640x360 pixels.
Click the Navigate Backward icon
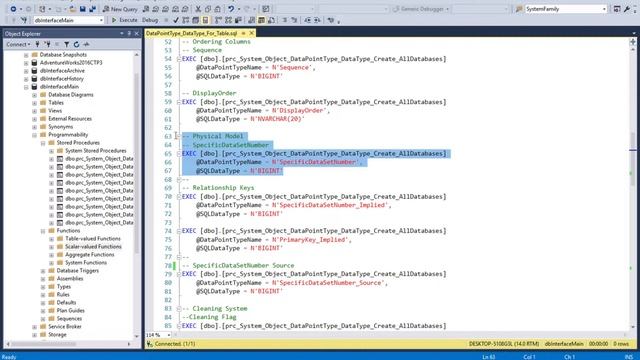[13, 9]
